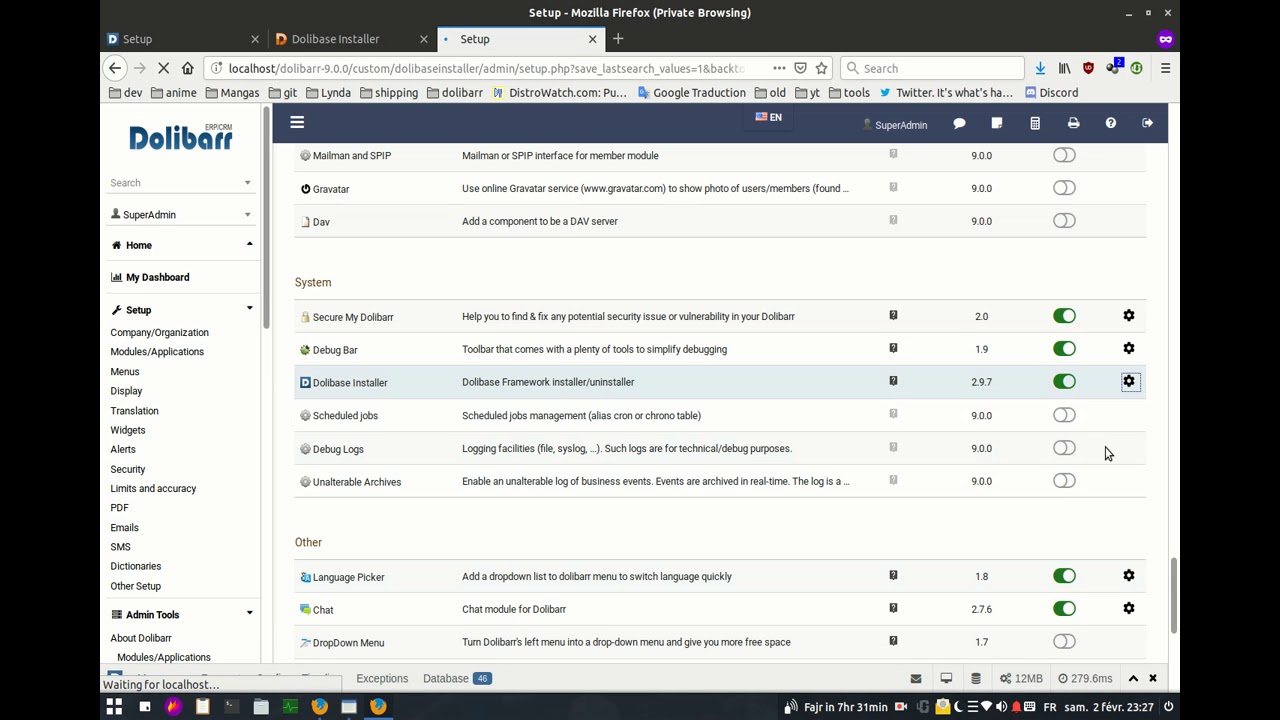The image size is (1280, 720).
Task: Click the logout icon in Dolibarr top bar
Action: 1148,123
